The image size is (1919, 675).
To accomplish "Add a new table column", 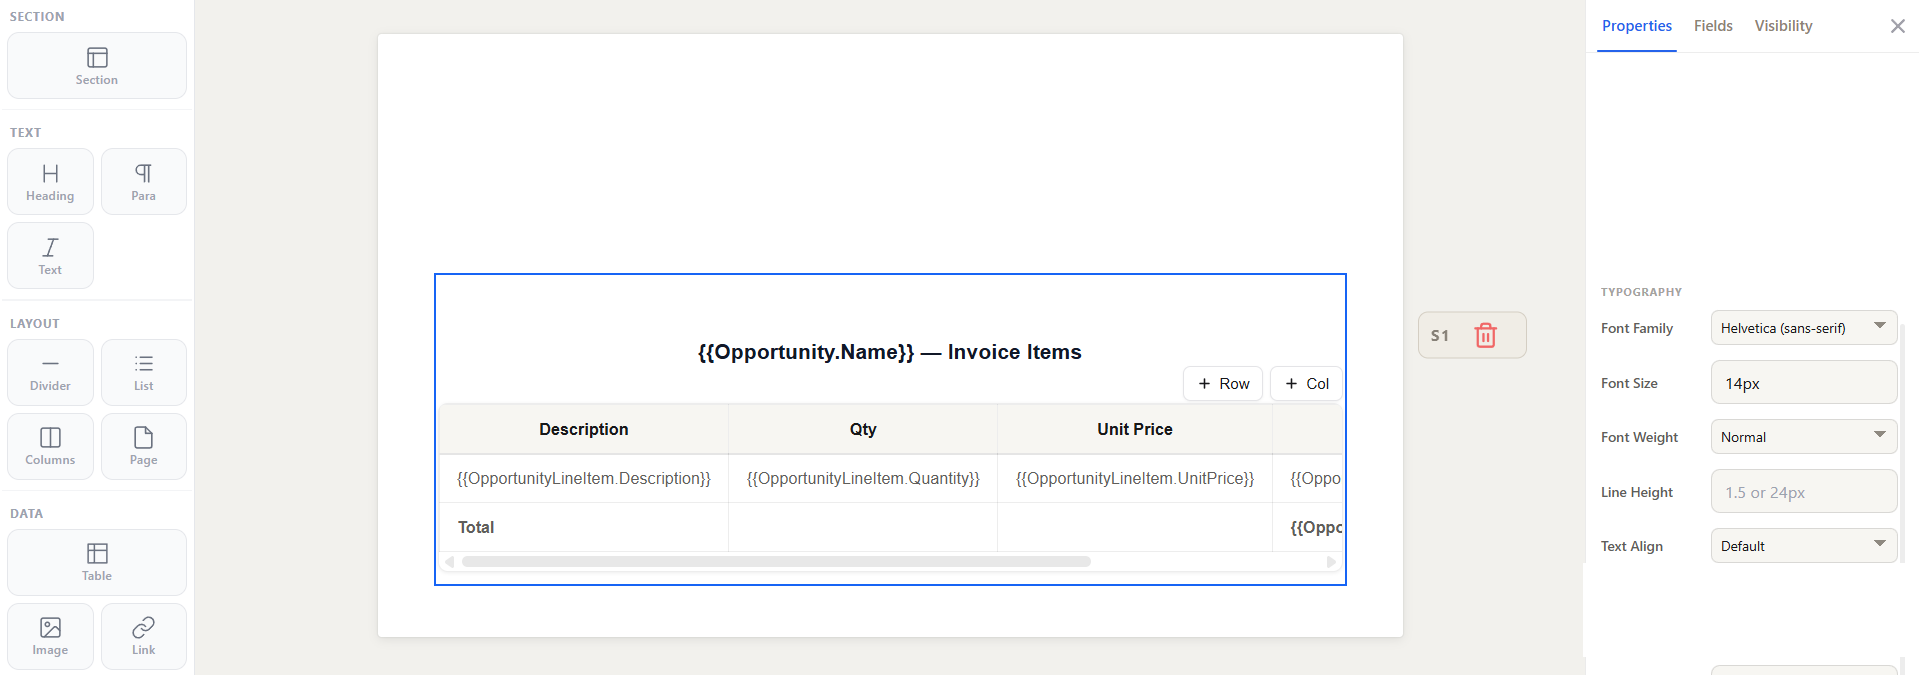I will tap(1306, 384).
